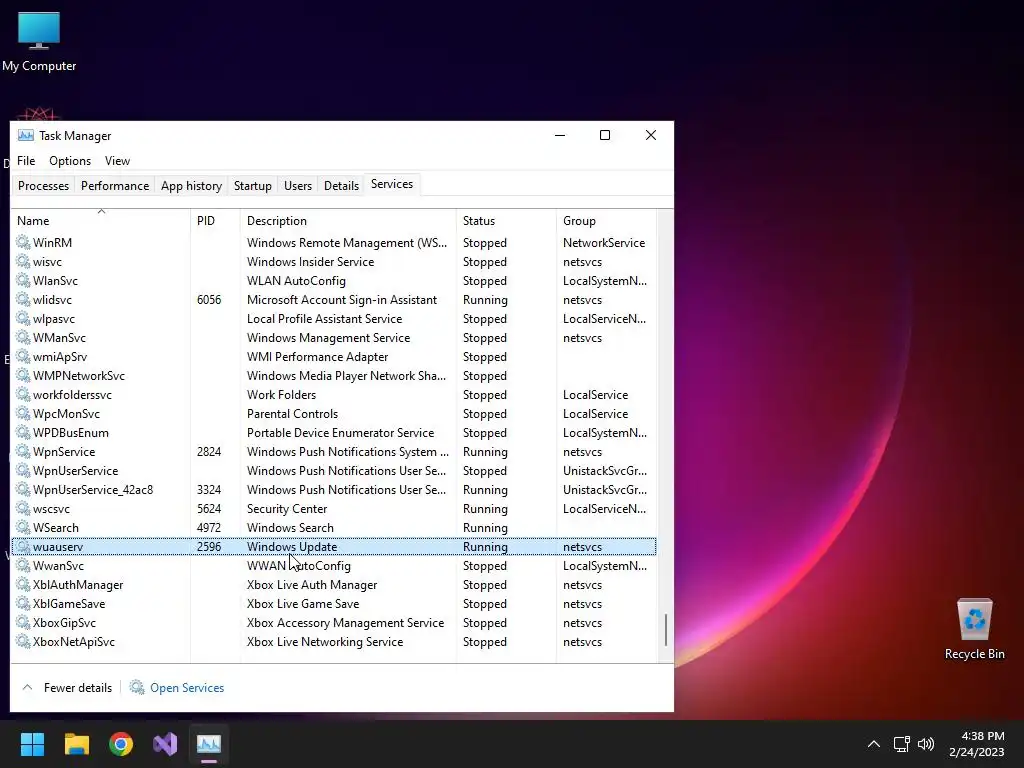Select the WwanSvc service name
This screenshot has height=768, width=1024.
coord(58,566)
